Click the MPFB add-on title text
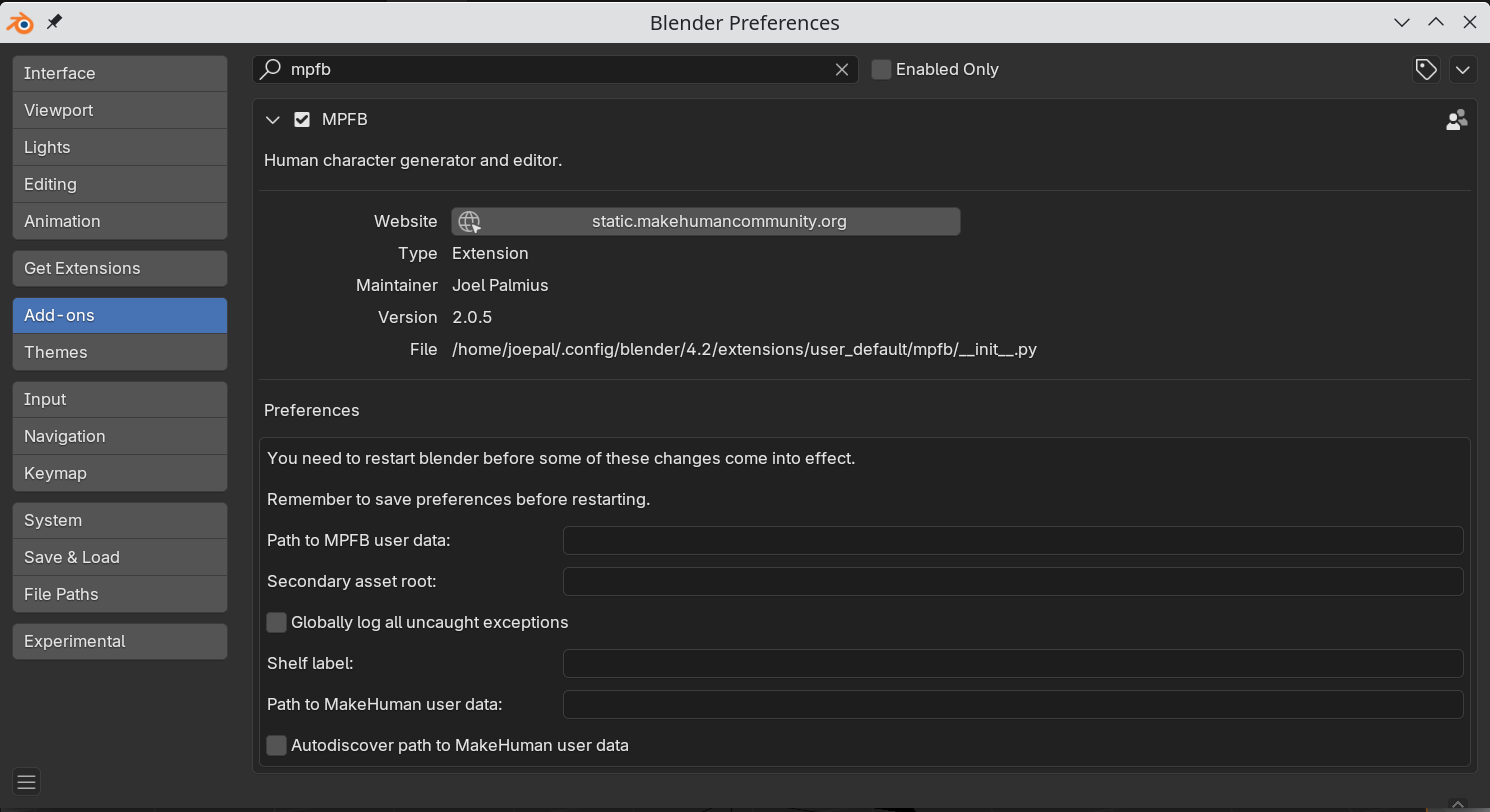Screen dimensions: 1490x812 point(345,120)
